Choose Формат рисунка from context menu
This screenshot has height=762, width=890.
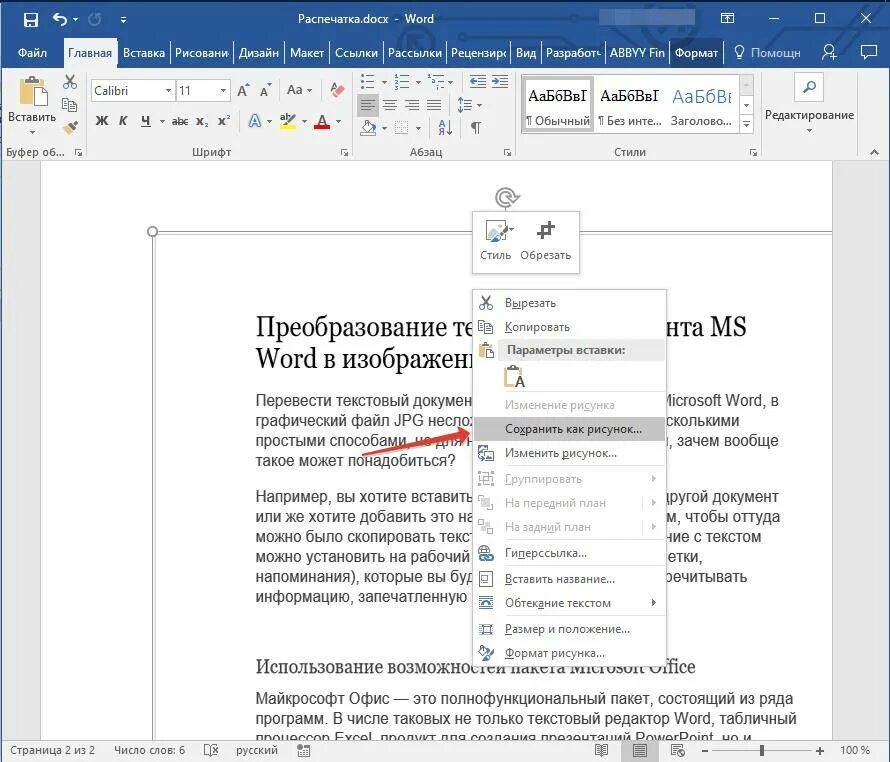click(x=554, y=653)
